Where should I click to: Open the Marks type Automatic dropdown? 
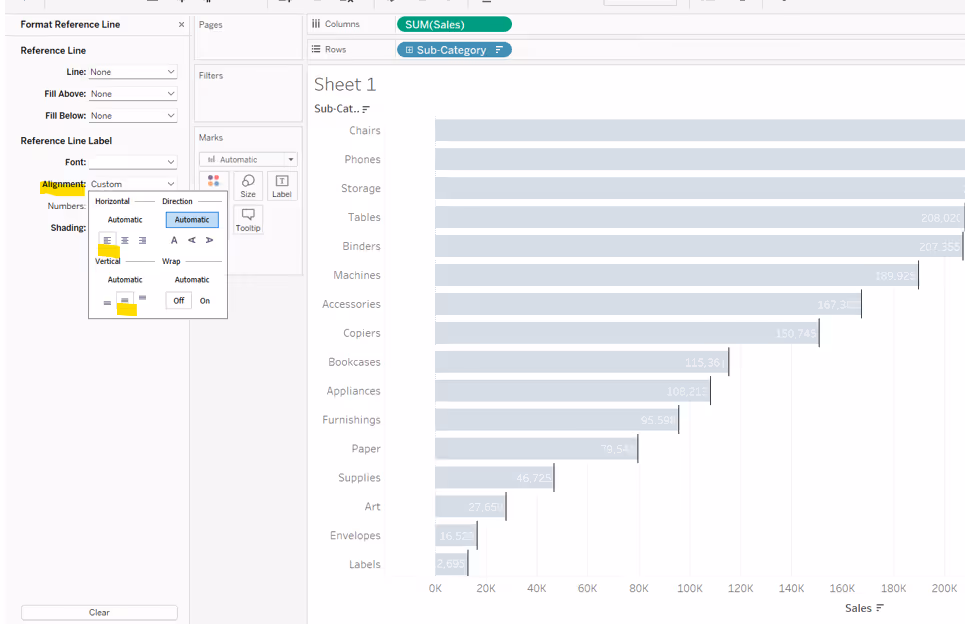[x=248, y=159]
